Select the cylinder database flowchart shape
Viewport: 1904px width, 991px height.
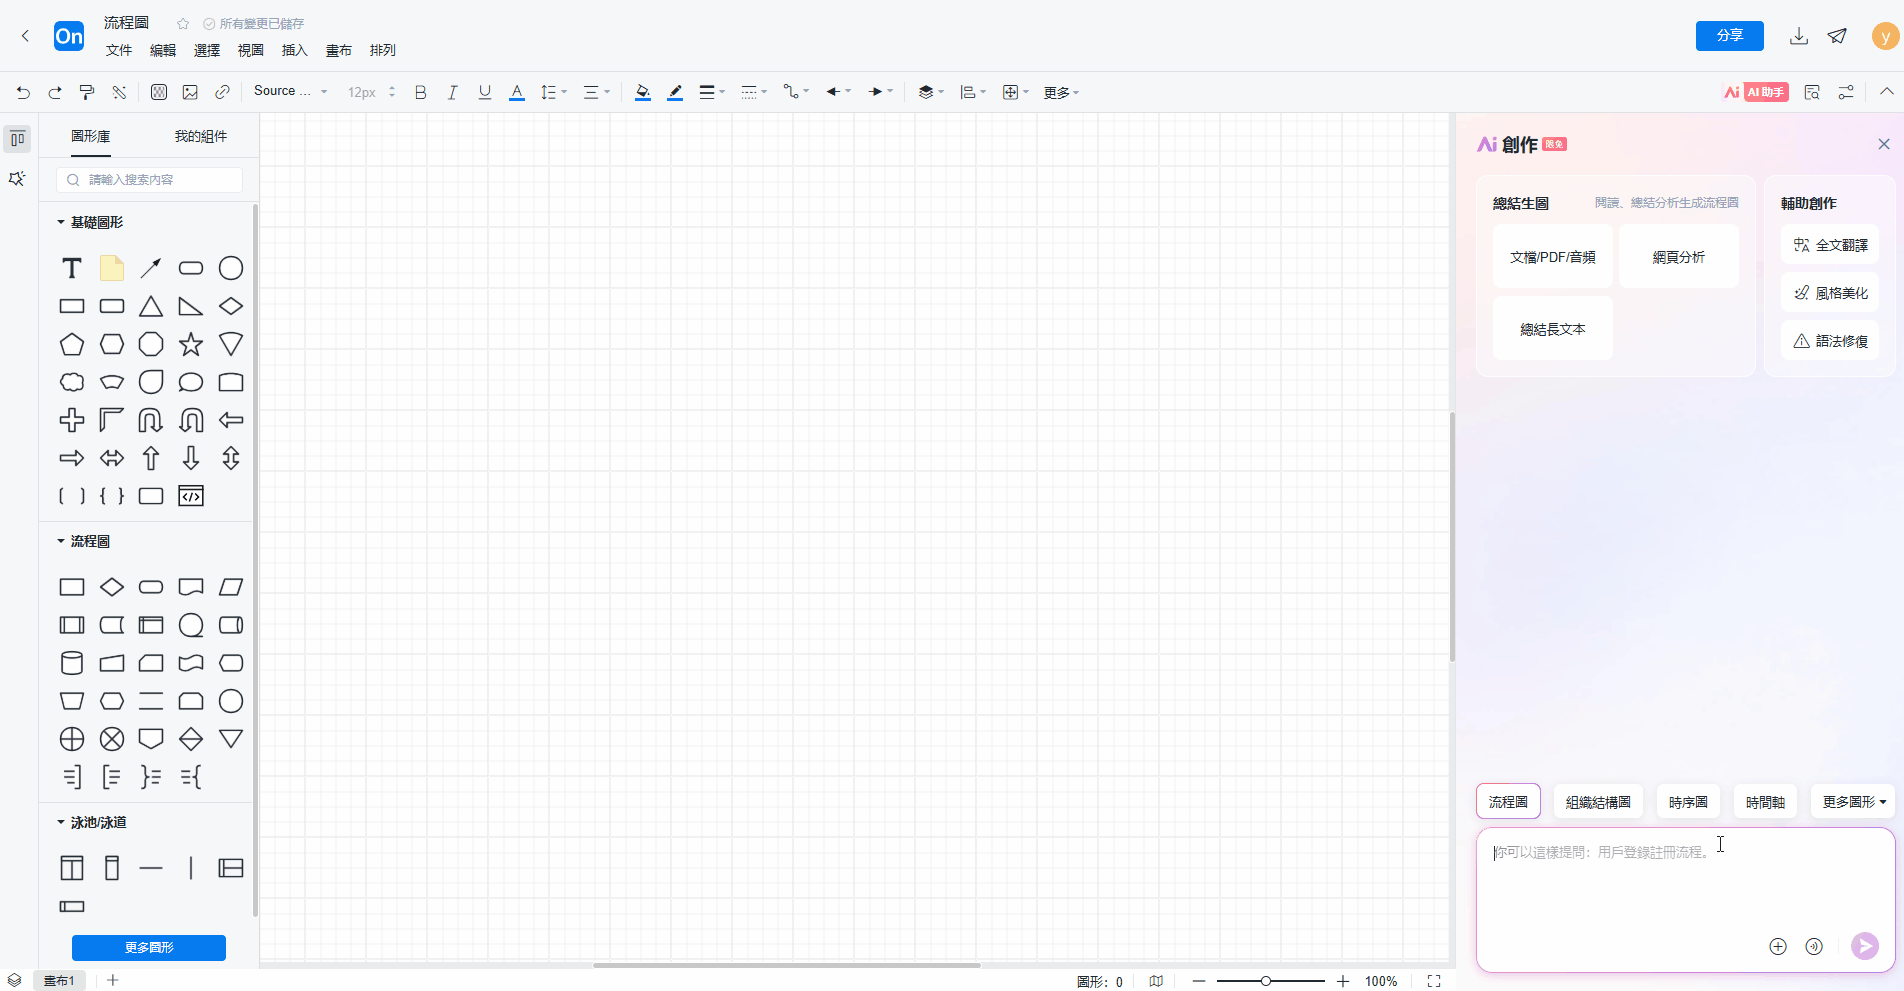point(72,663)
